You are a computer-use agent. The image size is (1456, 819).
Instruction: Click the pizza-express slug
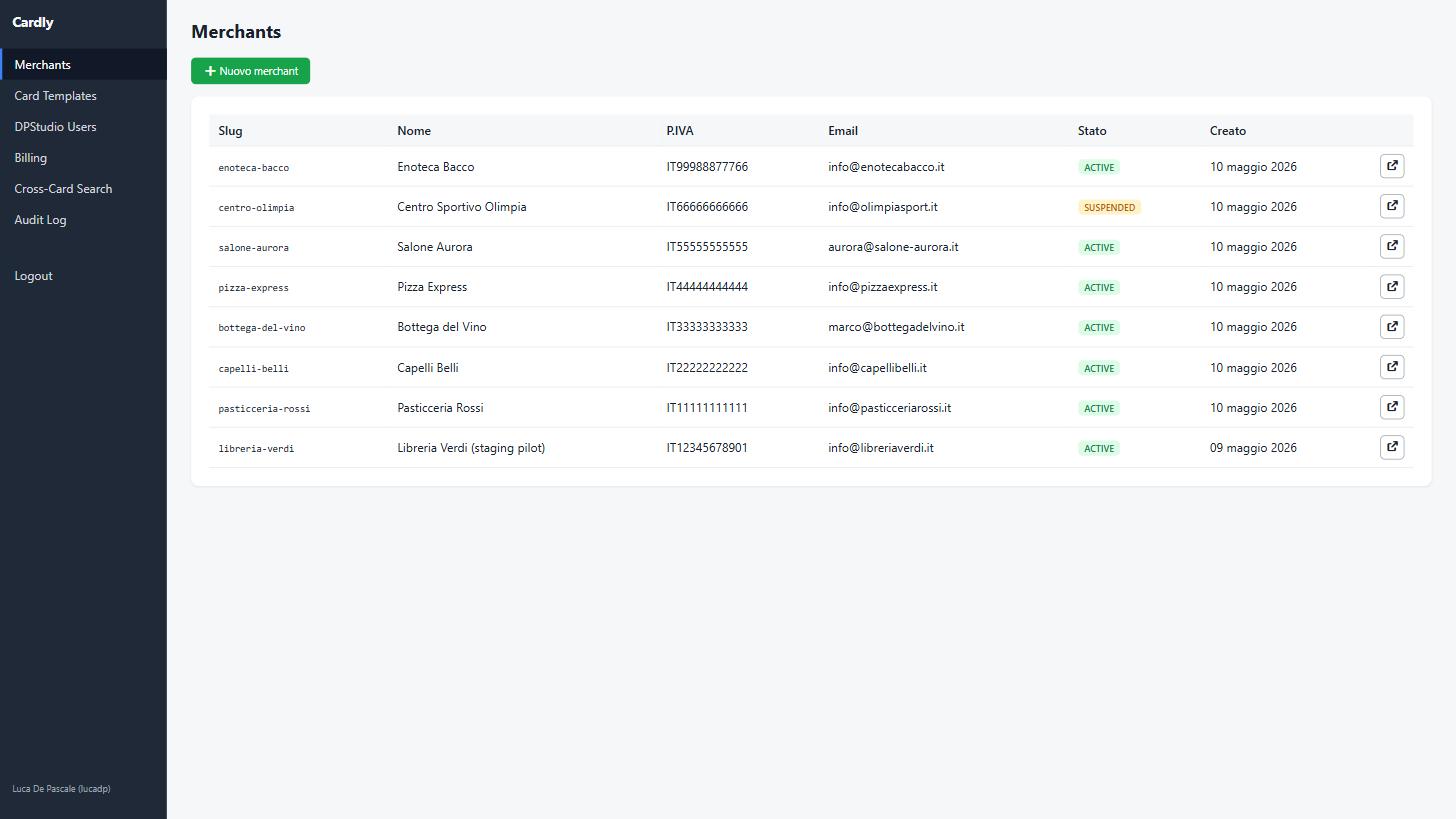coord(254,288)
